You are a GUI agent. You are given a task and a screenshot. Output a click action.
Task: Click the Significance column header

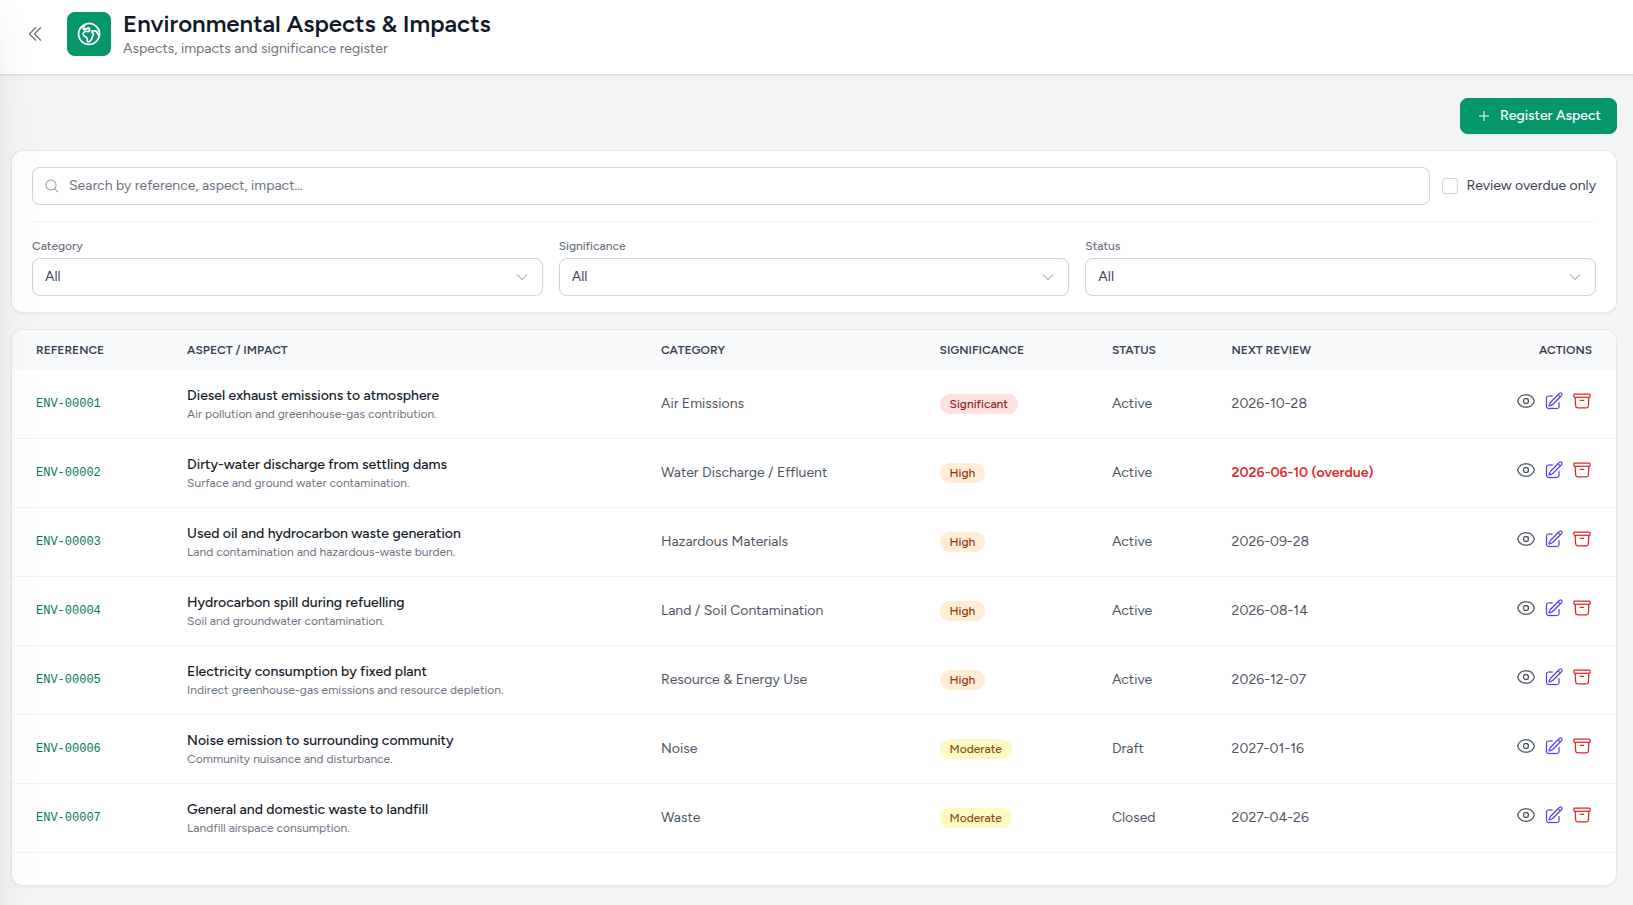(981, 350)
